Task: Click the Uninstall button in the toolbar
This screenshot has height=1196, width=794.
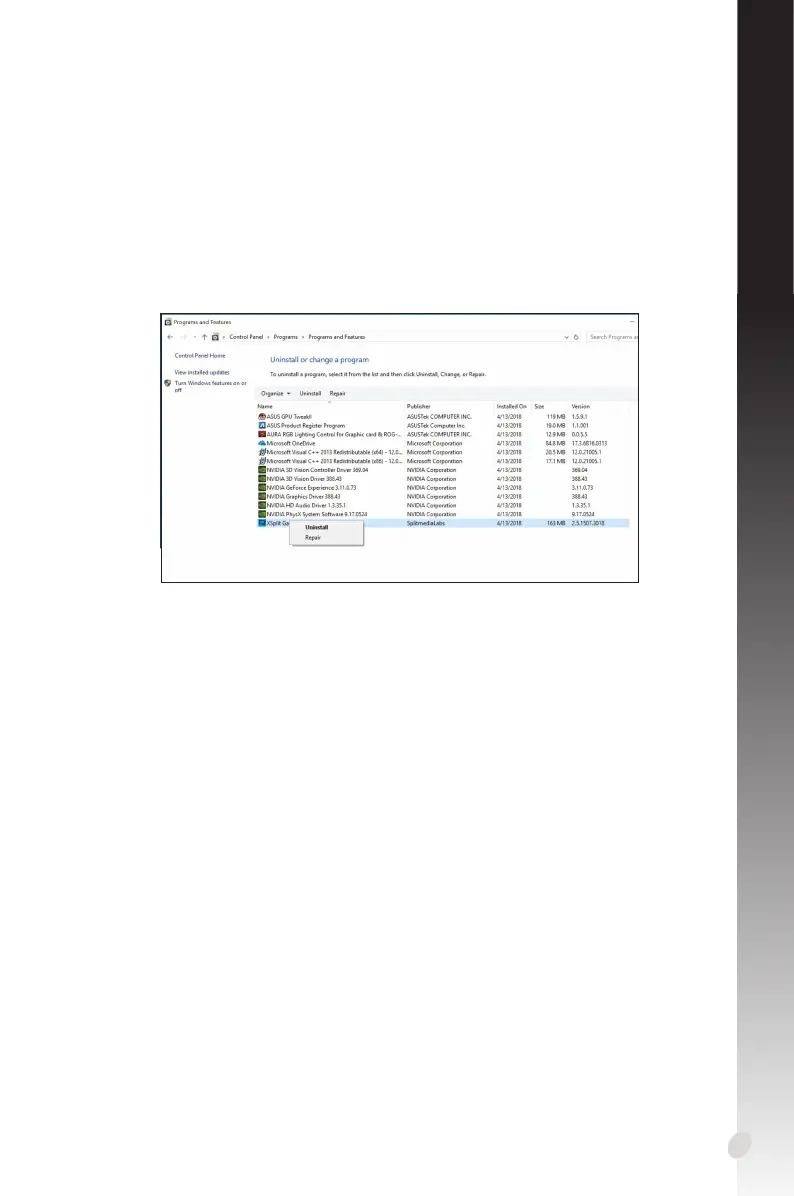Action: coord(310,394)
